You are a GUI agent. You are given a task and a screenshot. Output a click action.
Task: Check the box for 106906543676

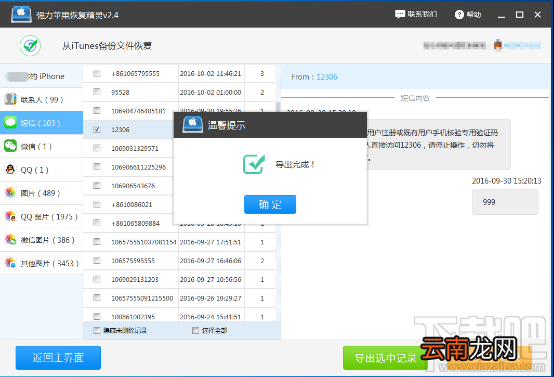click(96, 185)
